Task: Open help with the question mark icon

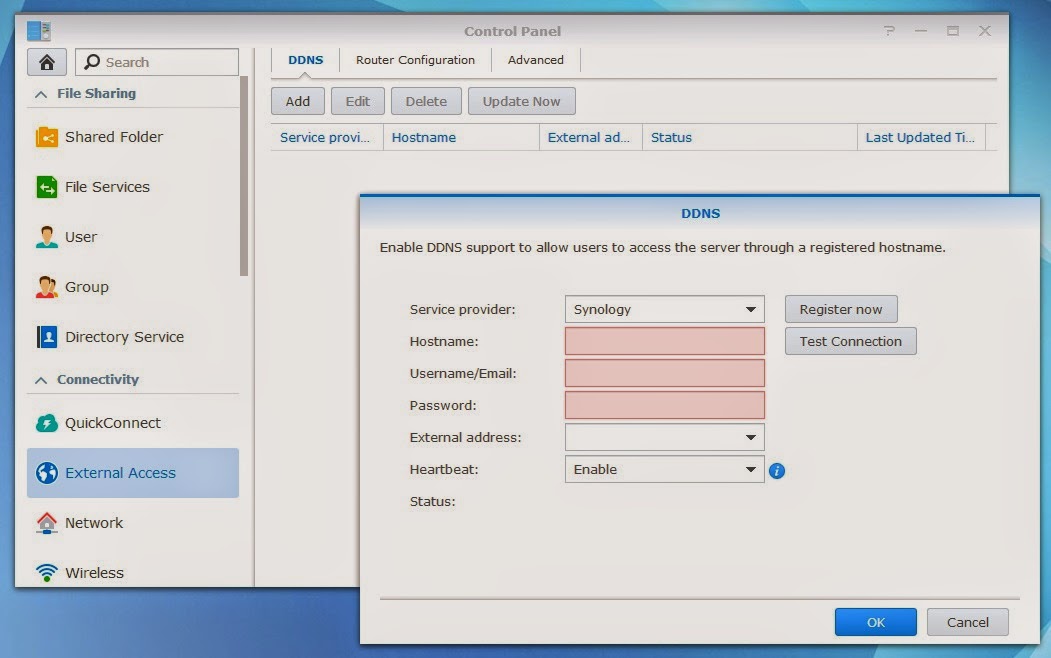Action: pyautogui.click(x=889, y=31)
